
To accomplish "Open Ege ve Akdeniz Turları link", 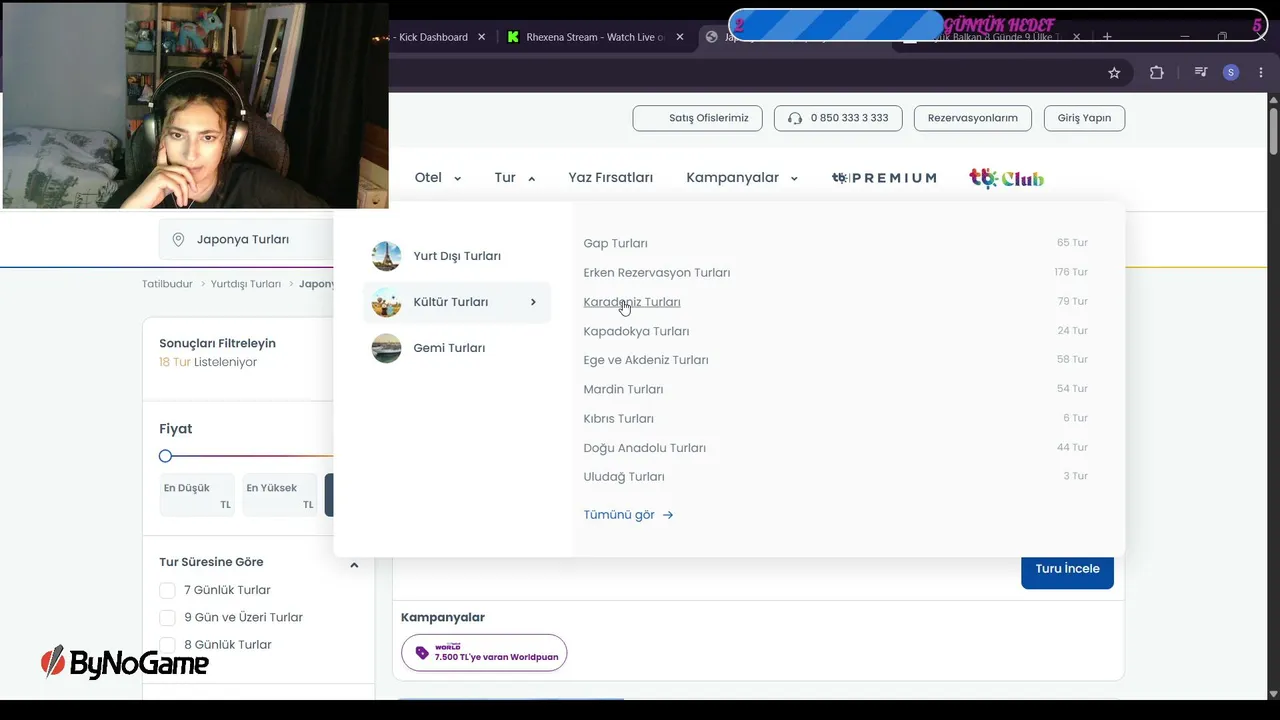I will [x=646, y=360].
